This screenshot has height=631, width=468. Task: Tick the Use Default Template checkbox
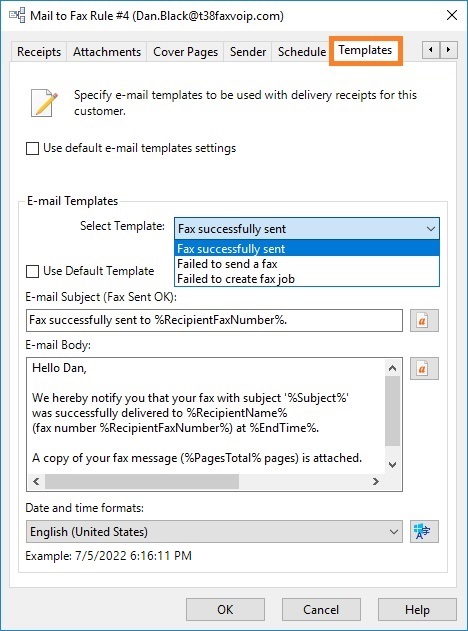32,271
